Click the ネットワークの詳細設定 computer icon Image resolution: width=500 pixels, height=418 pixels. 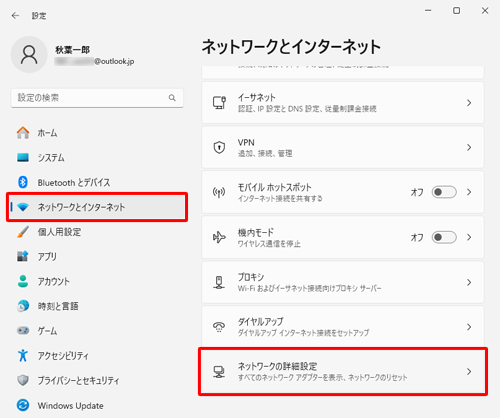[x=219, y=372]
